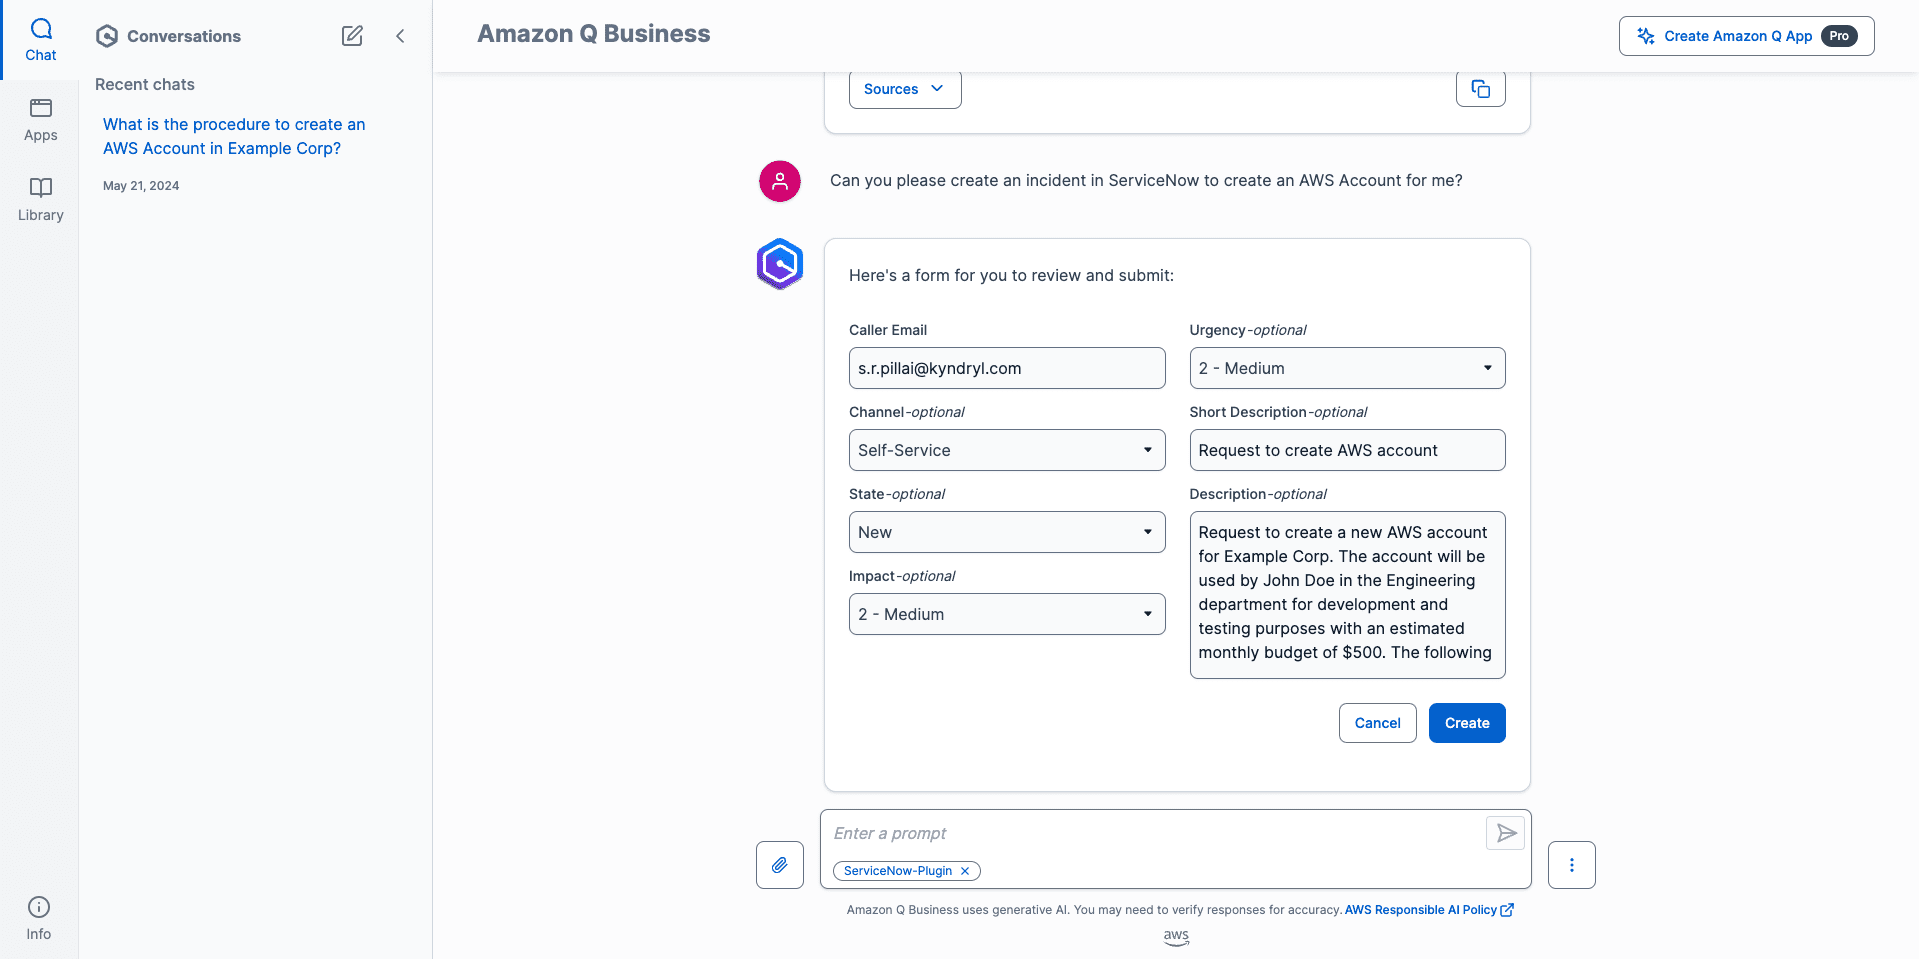Open the three-dot more options menu
1919x959 pixels.
(x=1571, y=865)
